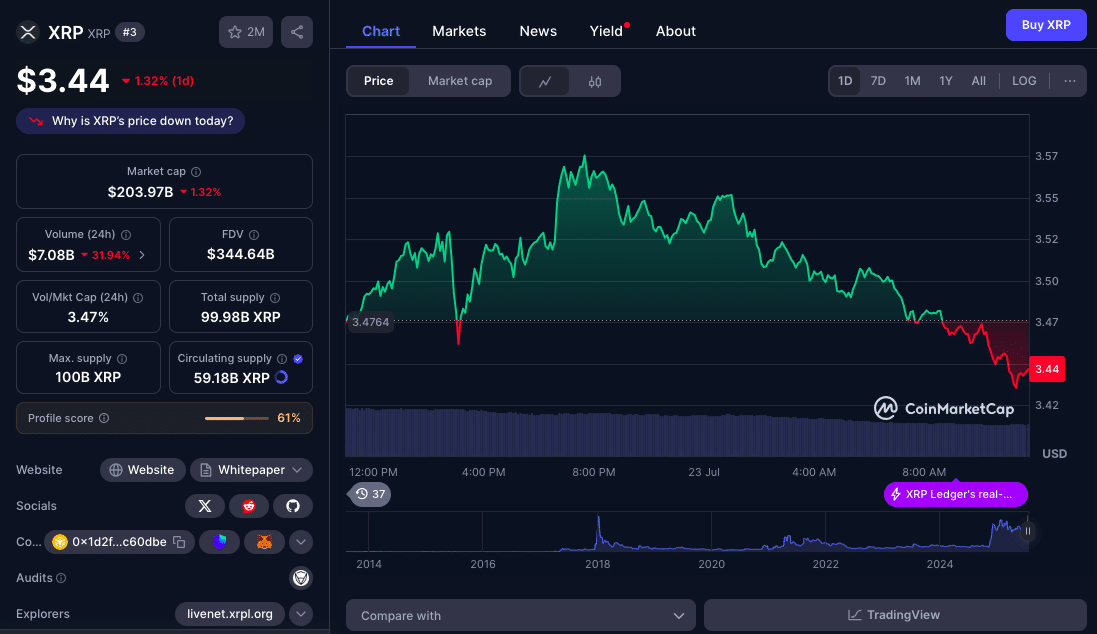Image resolution: width=1097 pixels, height=634 pixels.
Task: Click the 3.44 current price label
Action: tap(1047, 369)
